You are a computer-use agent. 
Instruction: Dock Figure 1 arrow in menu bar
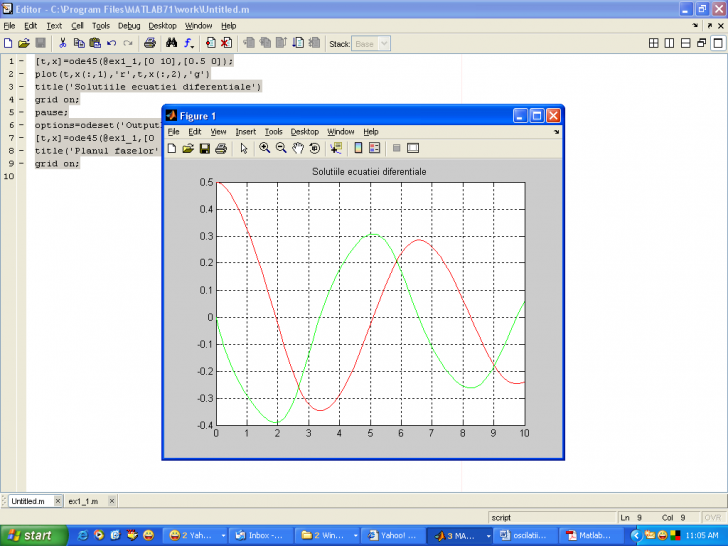556,132
